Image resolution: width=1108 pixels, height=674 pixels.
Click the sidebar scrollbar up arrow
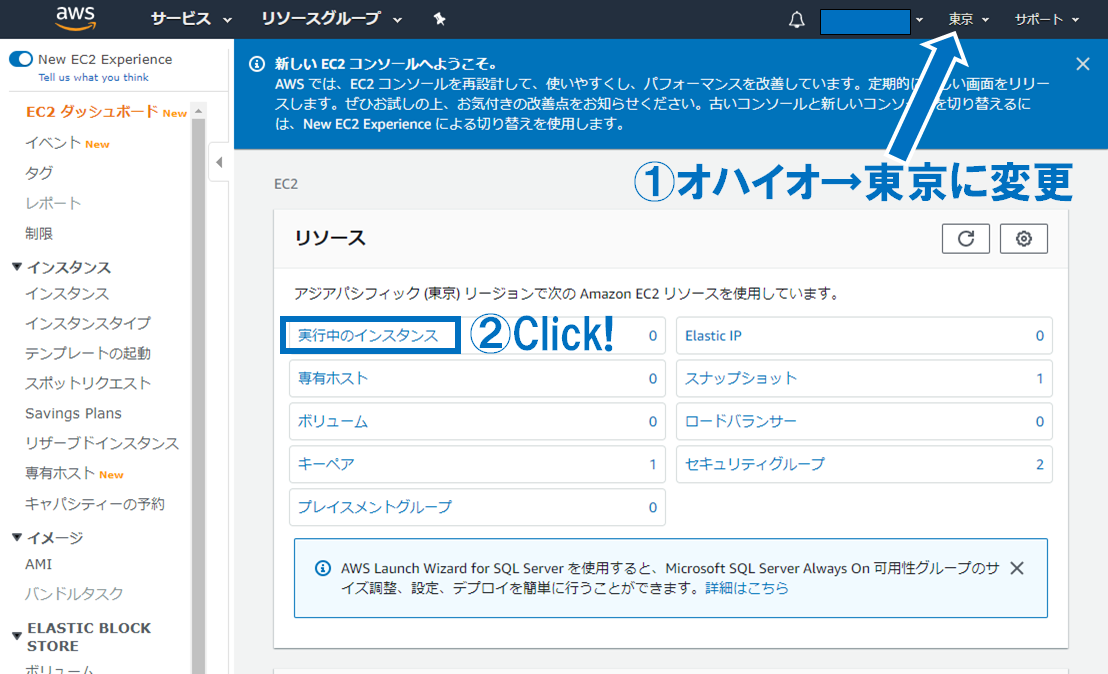[x=199, y=111]
